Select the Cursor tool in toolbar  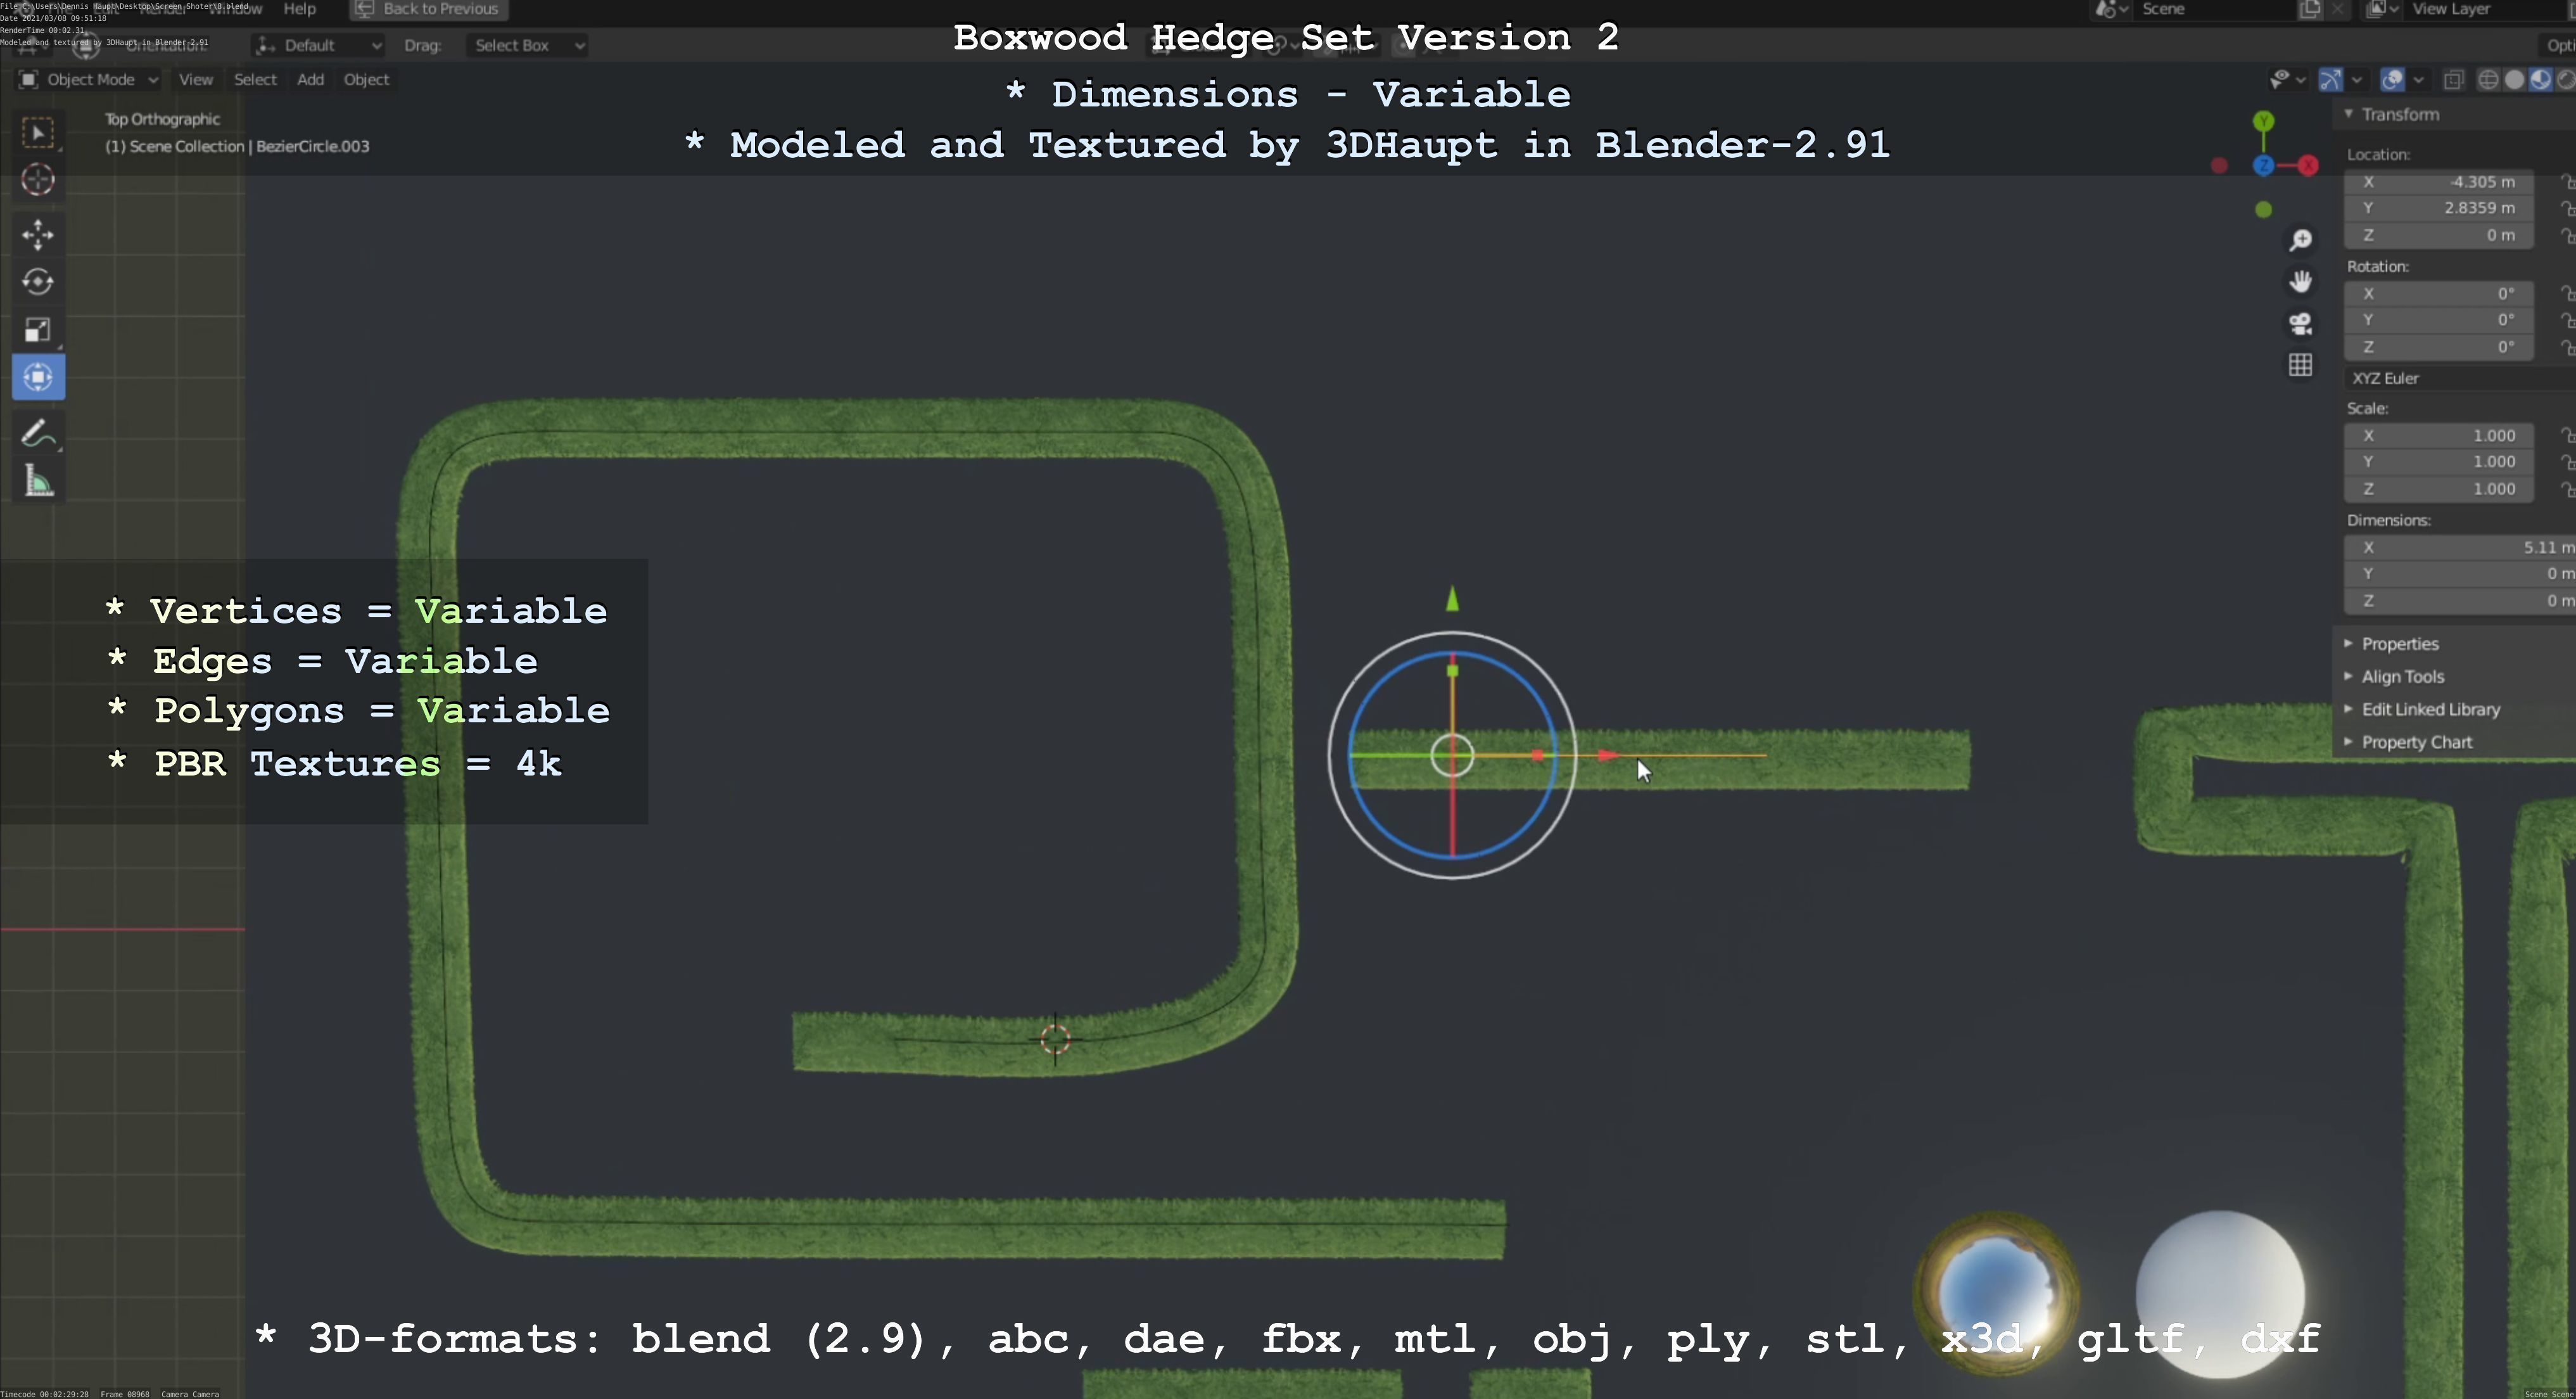point(38,180)
